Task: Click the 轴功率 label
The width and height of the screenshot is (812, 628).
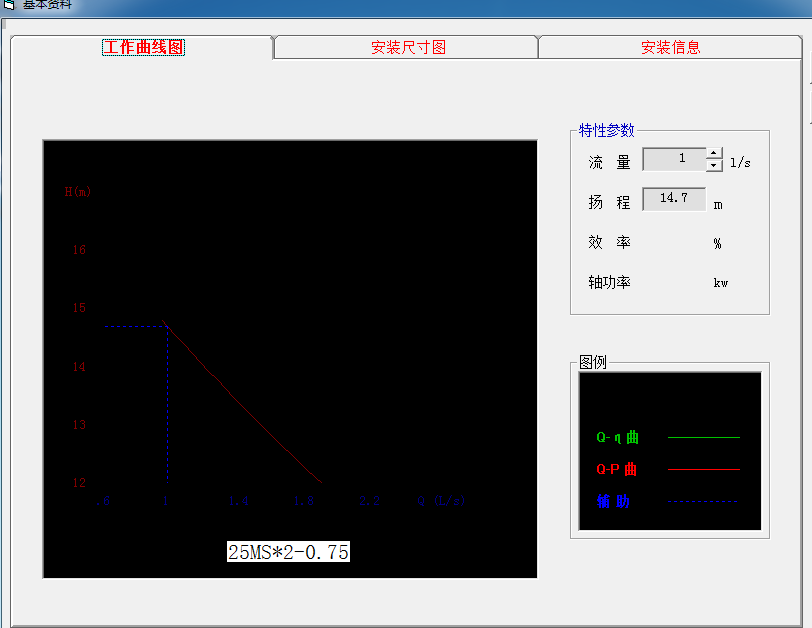Action: coord(610,283)
